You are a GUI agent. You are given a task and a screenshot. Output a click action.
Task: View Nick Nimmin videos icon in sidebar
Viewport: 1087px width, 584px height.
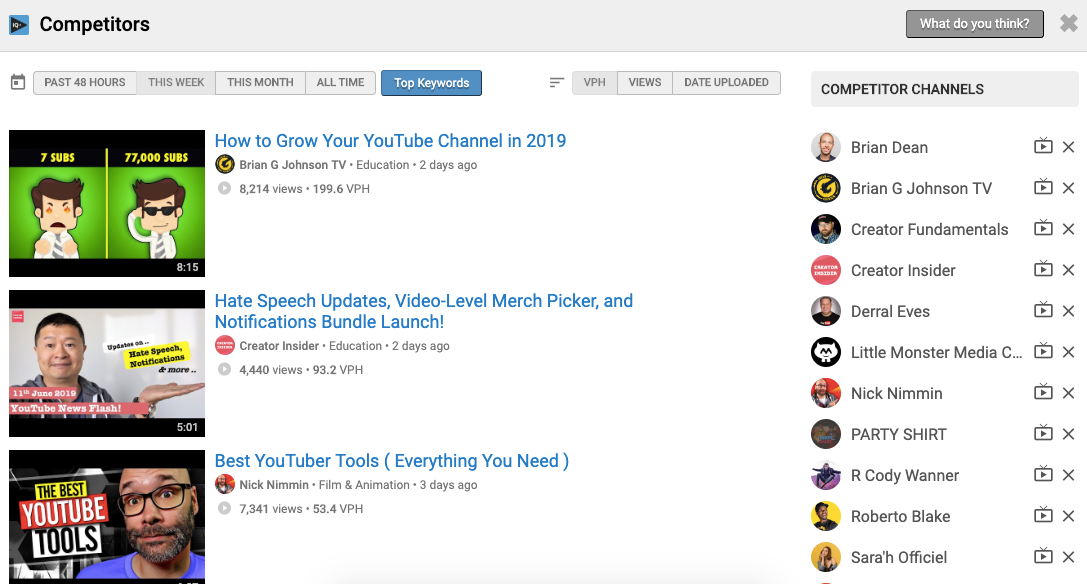pyautogui.click(x=1043, y=393)
